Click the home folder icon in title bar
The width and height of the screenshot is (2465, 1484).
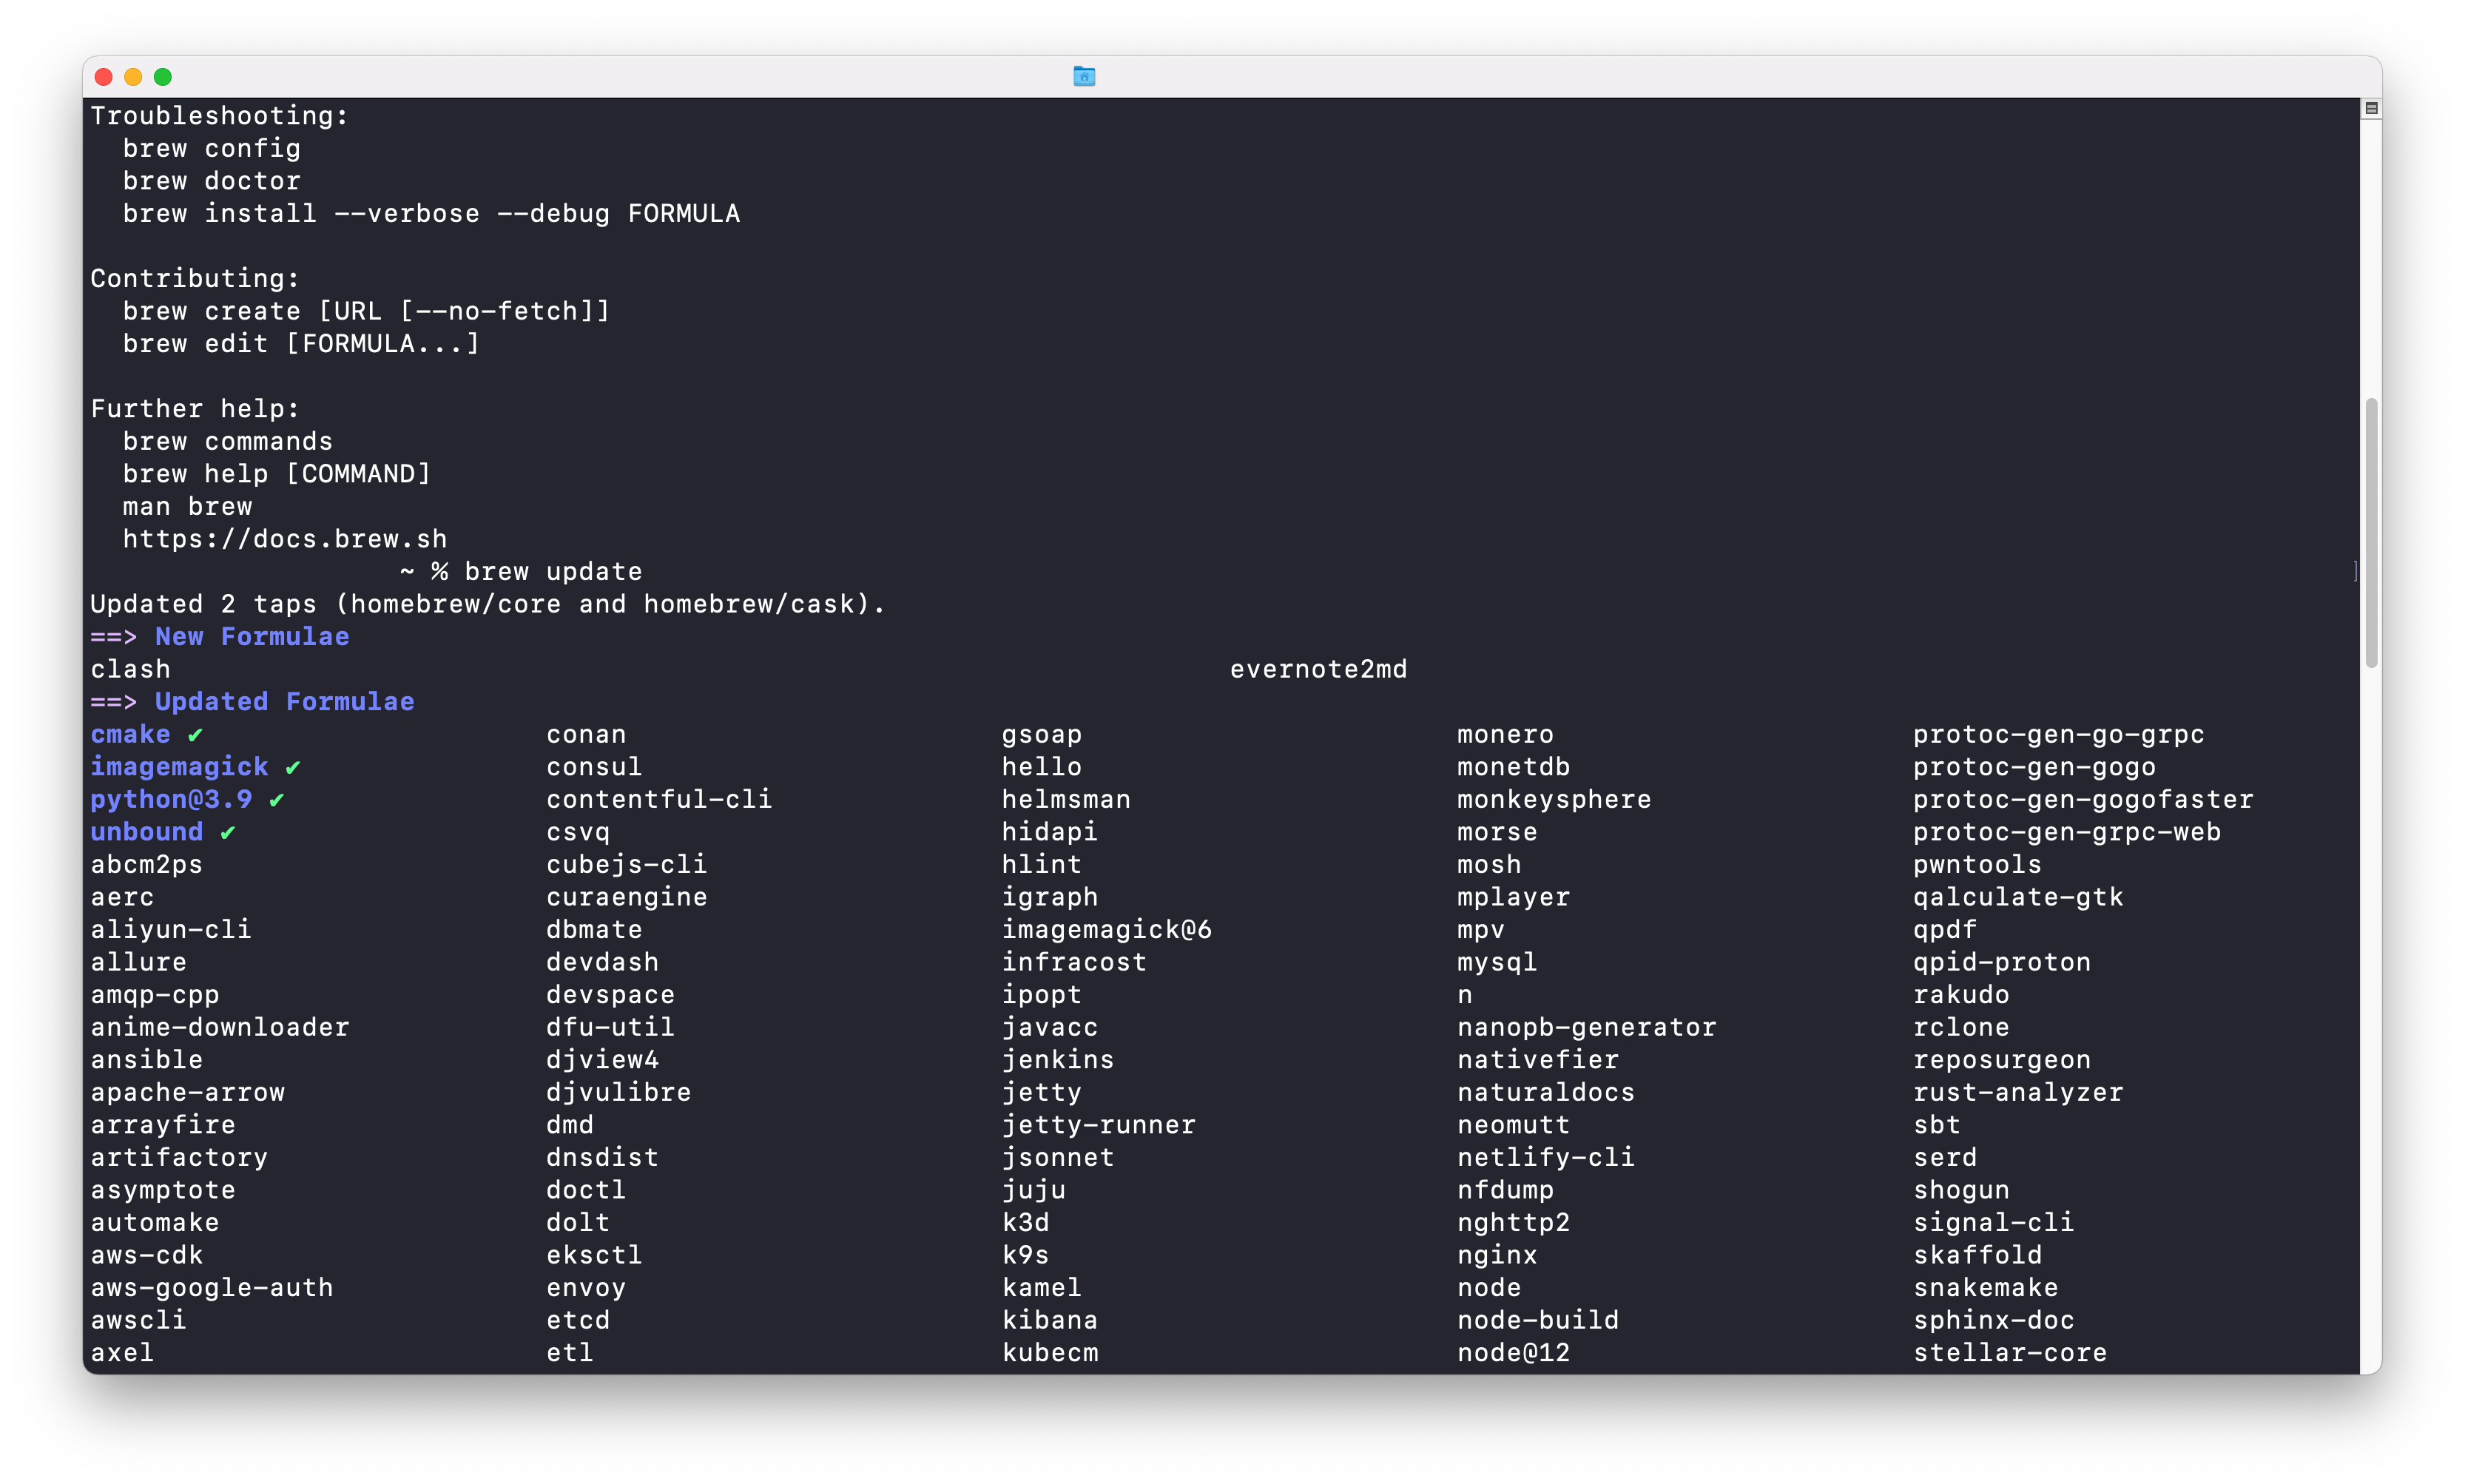coord(1084,76)
